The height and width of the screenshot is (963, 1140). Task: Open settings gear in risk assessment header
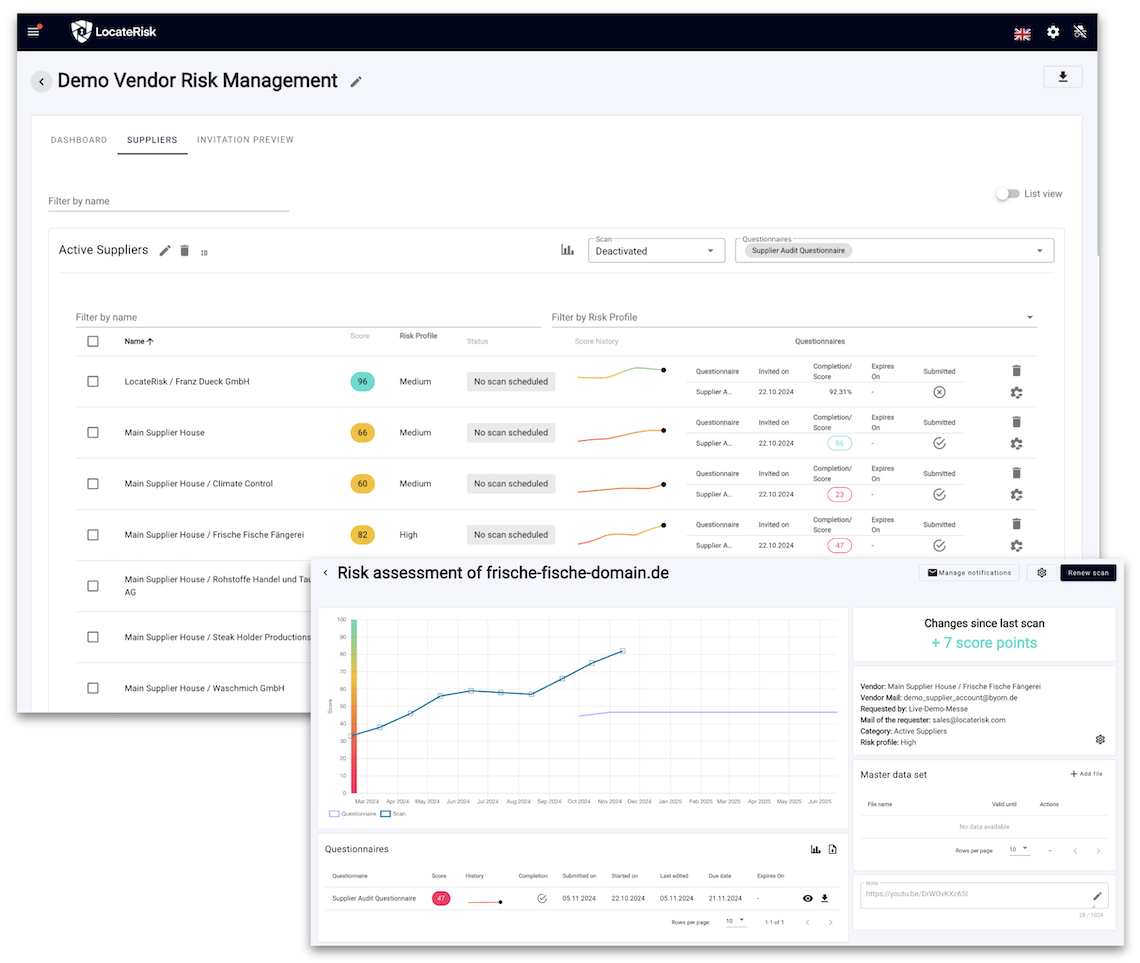[x=1042, y=573]
